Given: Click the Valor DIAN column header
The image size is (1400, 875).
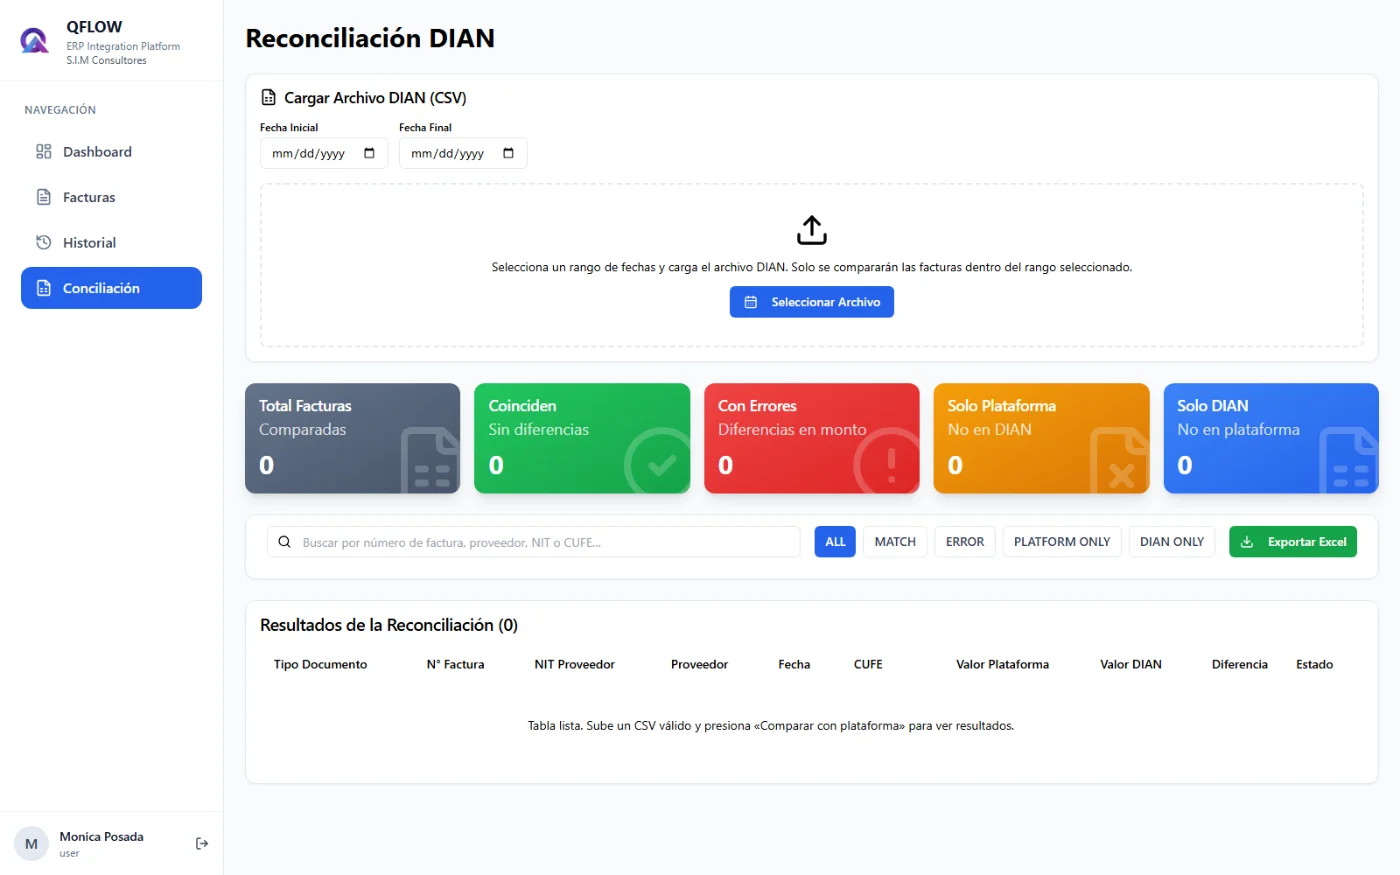Looking at the screenshot, I should coord(1131,665).
